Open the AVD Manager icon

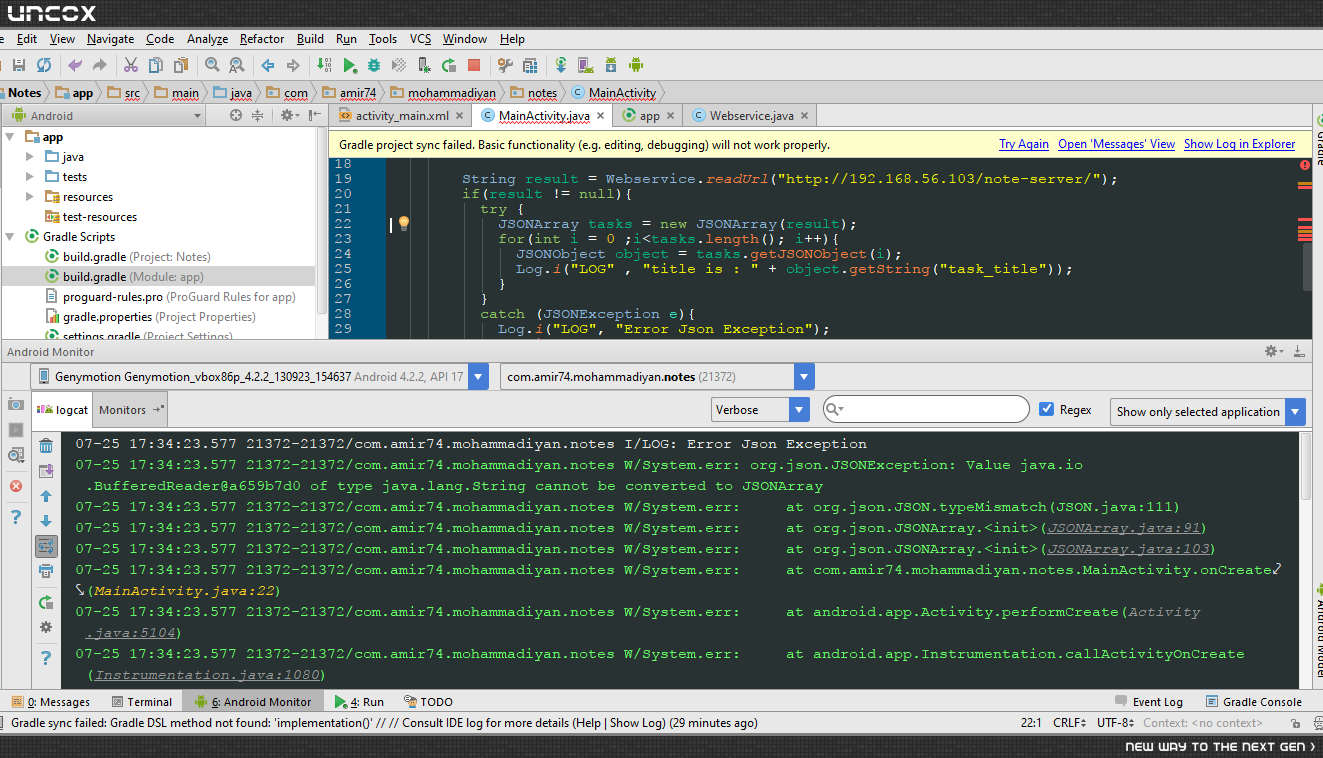coord(586,65)
